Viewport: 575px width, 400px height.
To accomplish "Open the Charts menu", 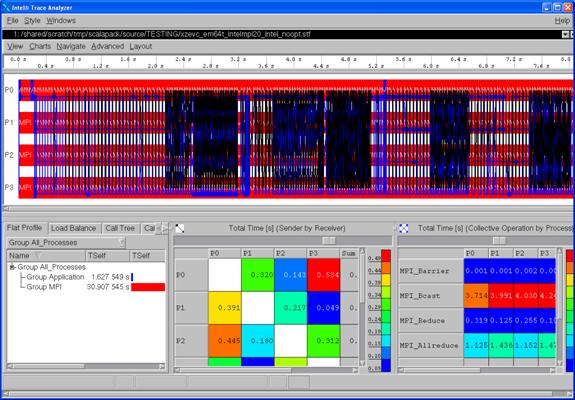I will [40, 46].
